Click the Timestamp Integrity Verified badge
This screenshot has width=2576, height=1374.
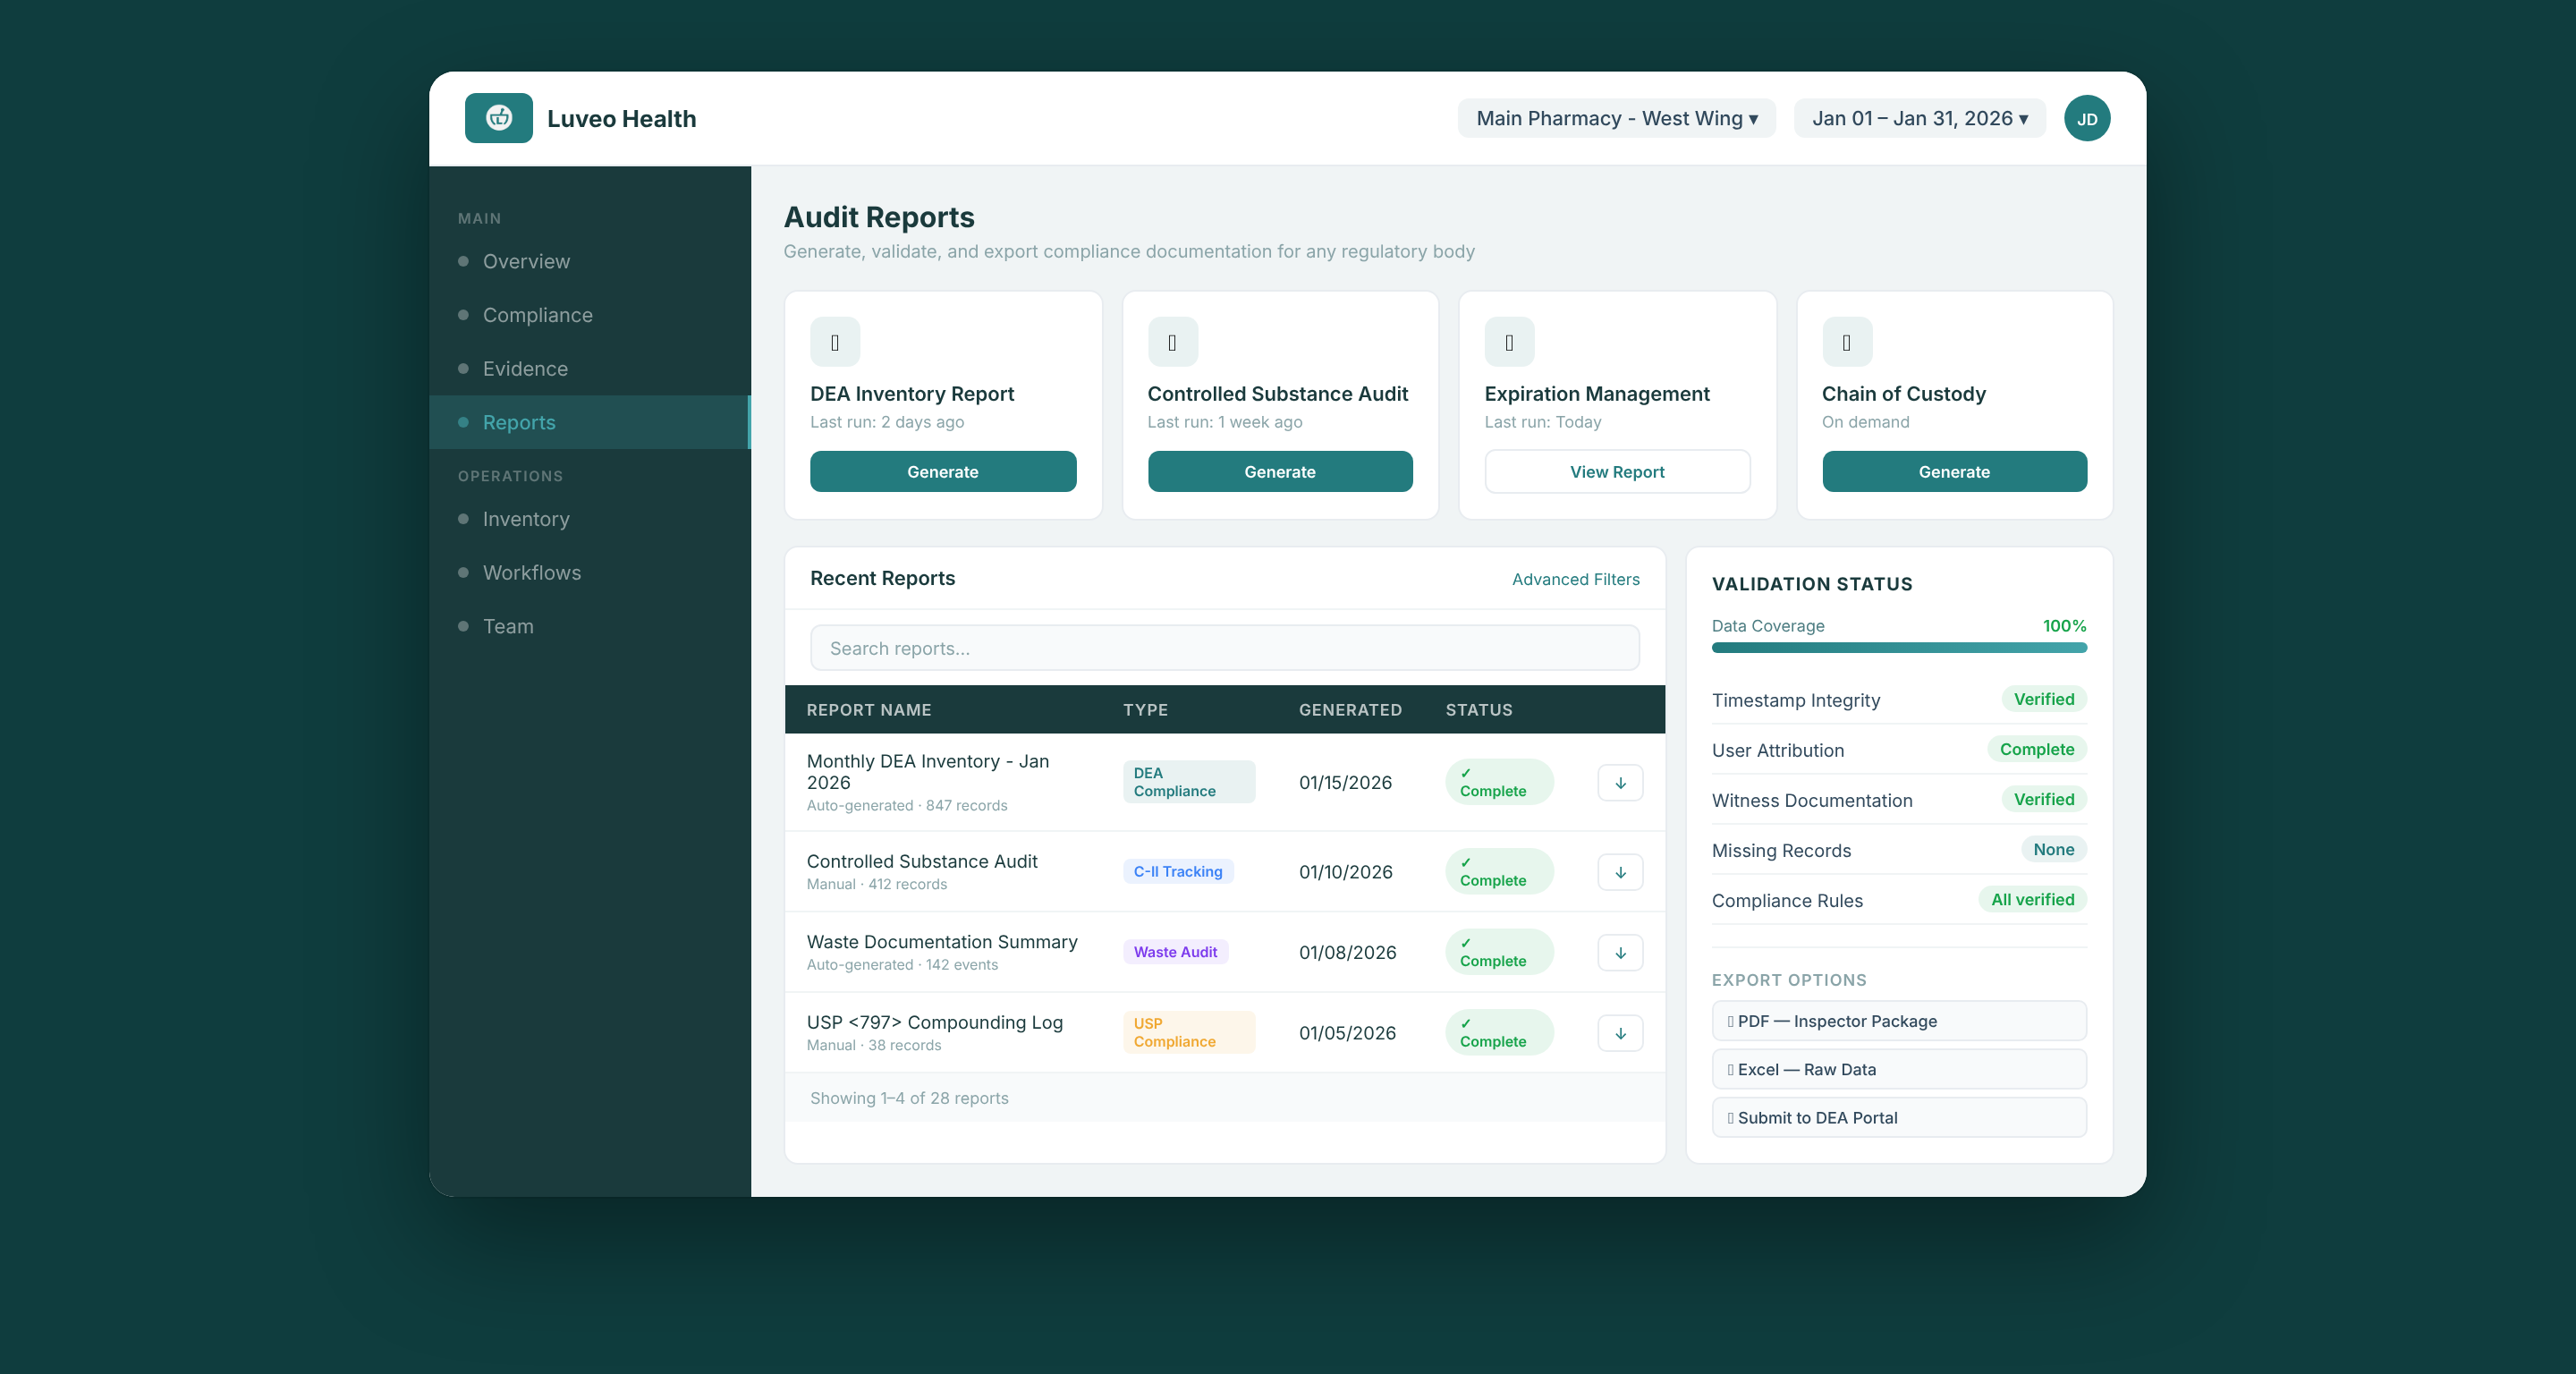(x=2043, y=700)
